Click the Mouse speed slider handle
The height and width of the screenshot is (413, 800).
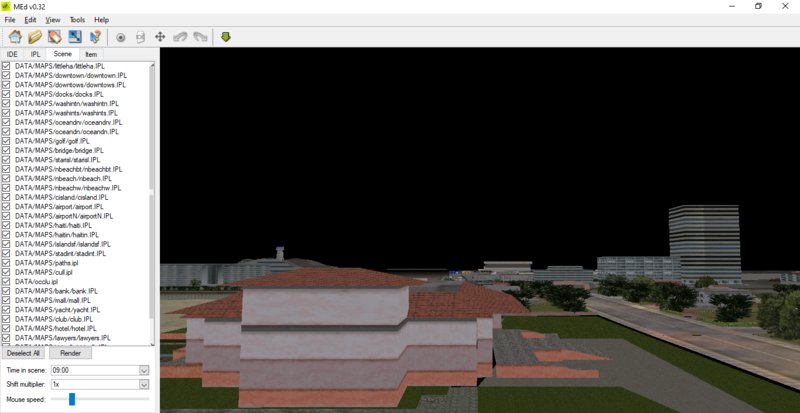72,399
